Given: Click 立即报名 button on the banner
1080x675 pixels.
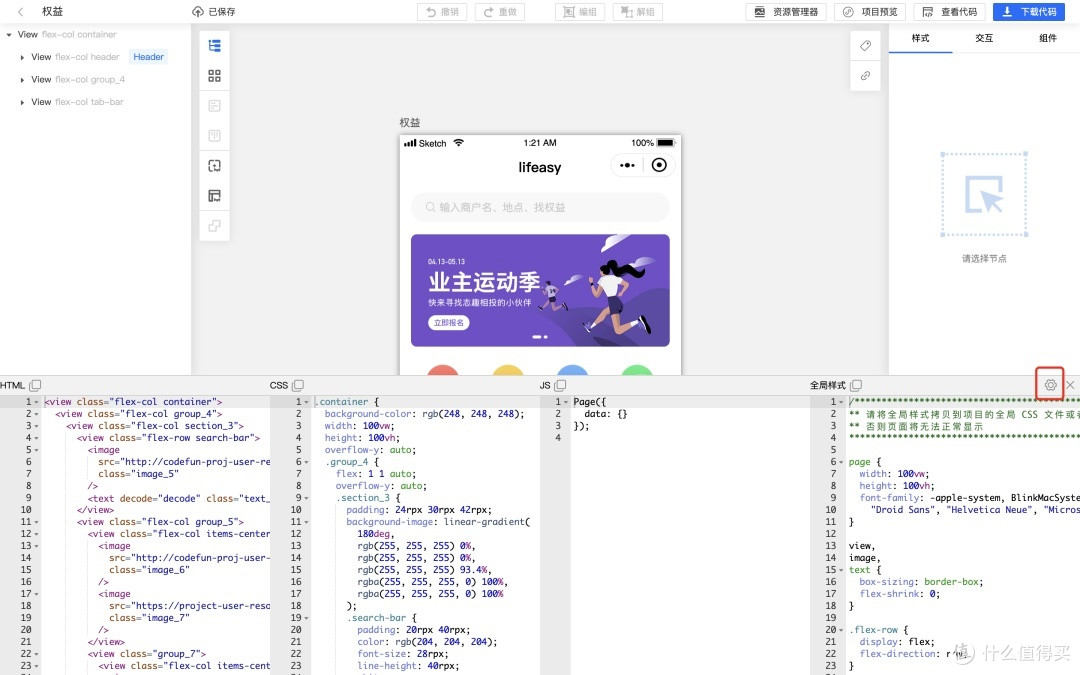Looking at the screenshot, I should coord(448,322).
